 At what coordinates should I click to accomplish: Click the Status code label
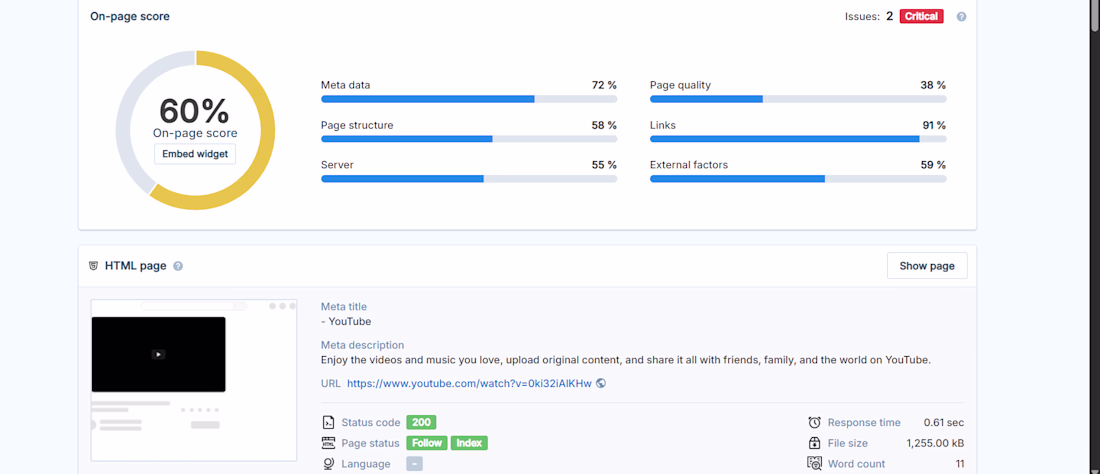coord(371,422)
